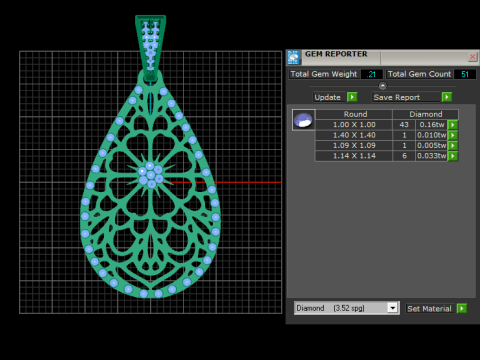Select the 1.14 X 1.14 size cell
The image size is (480, 360).
354,156
